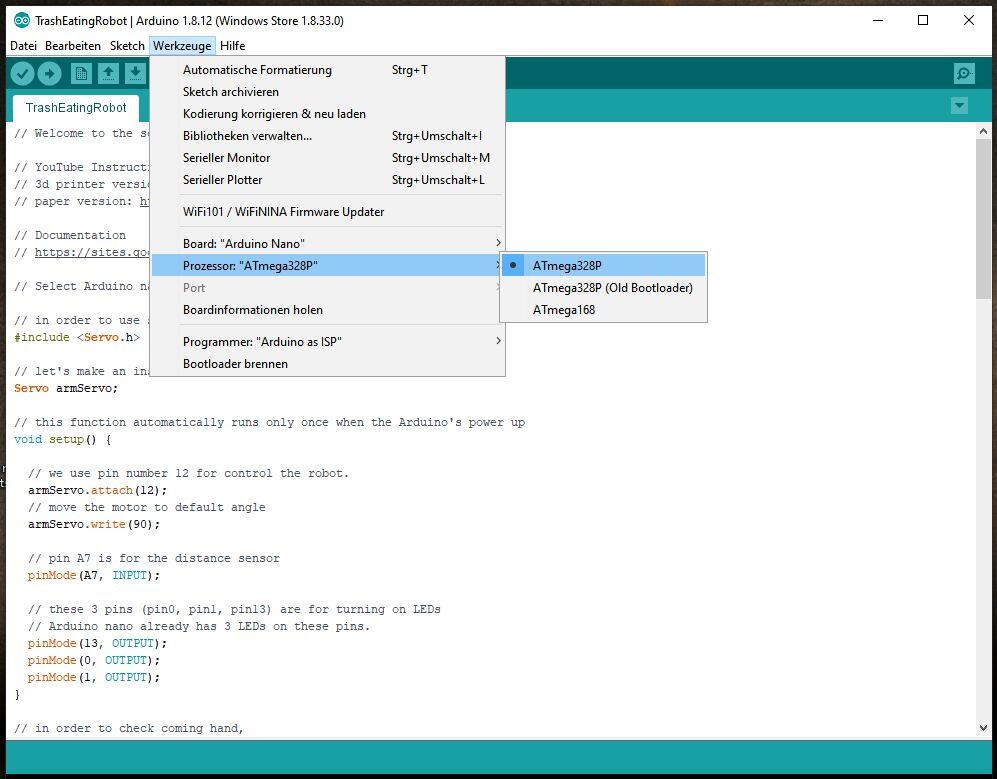997x779 pixels.
Task: Open the Serial Monitor magnifier icon
Action: [x=964, y=73]
